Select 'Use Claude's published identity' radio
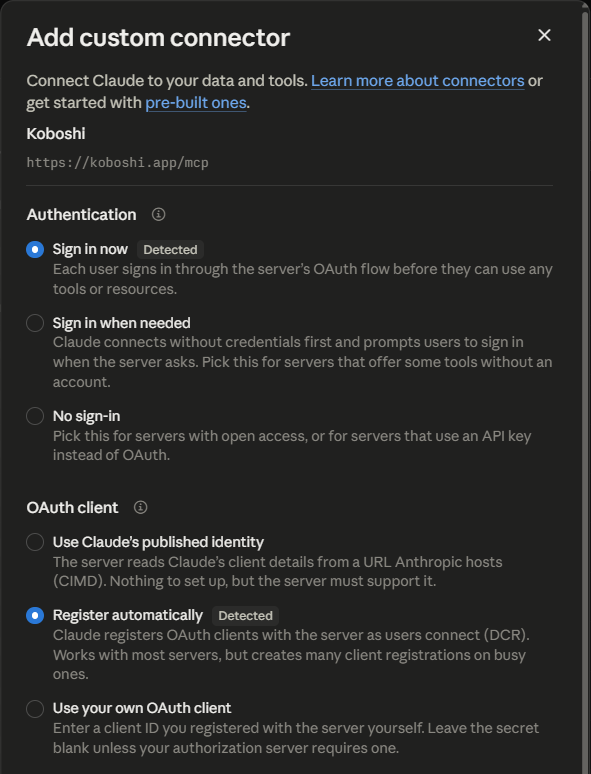Viewport: 591px width, 774px height. (x=35, y=542)
